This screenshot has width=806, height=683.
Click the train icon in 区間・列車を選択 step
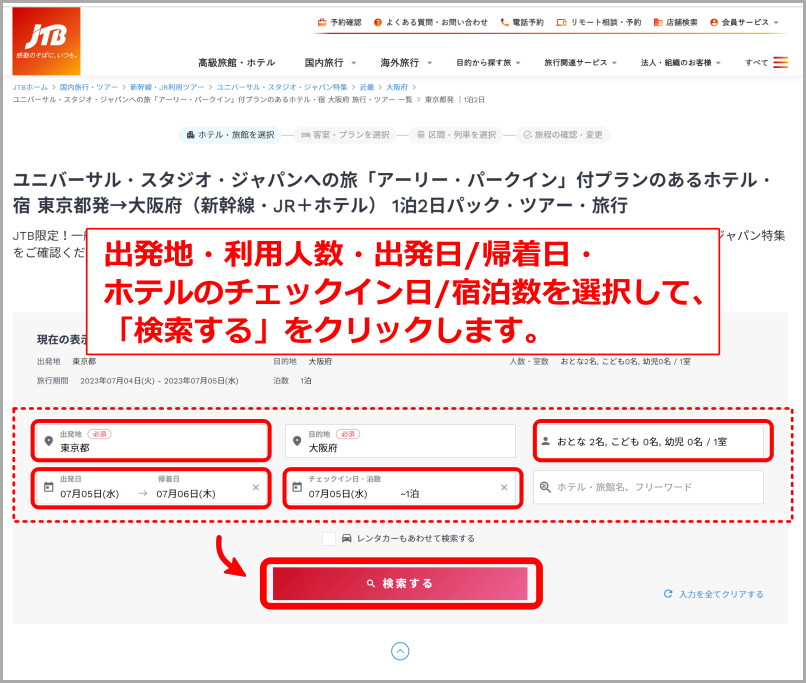click(x=420, y=135)
